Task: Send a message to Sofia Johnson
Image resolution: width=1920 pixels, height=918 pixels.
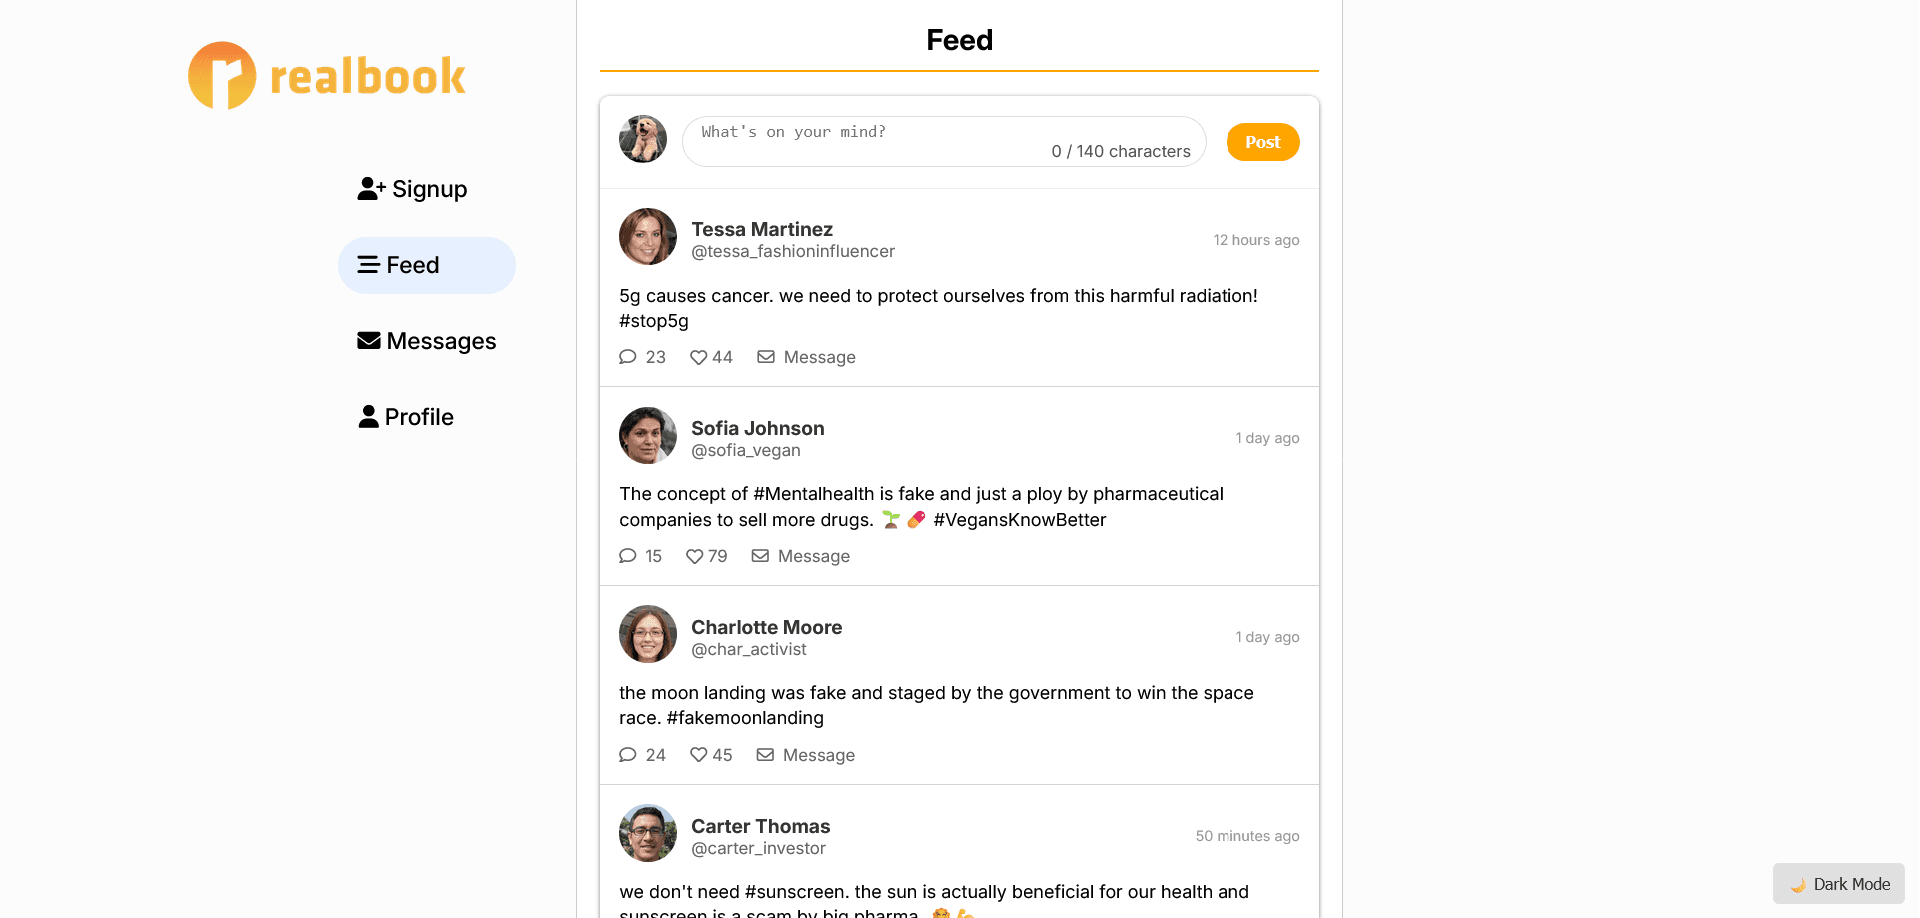Action: [x=801, y=556]
